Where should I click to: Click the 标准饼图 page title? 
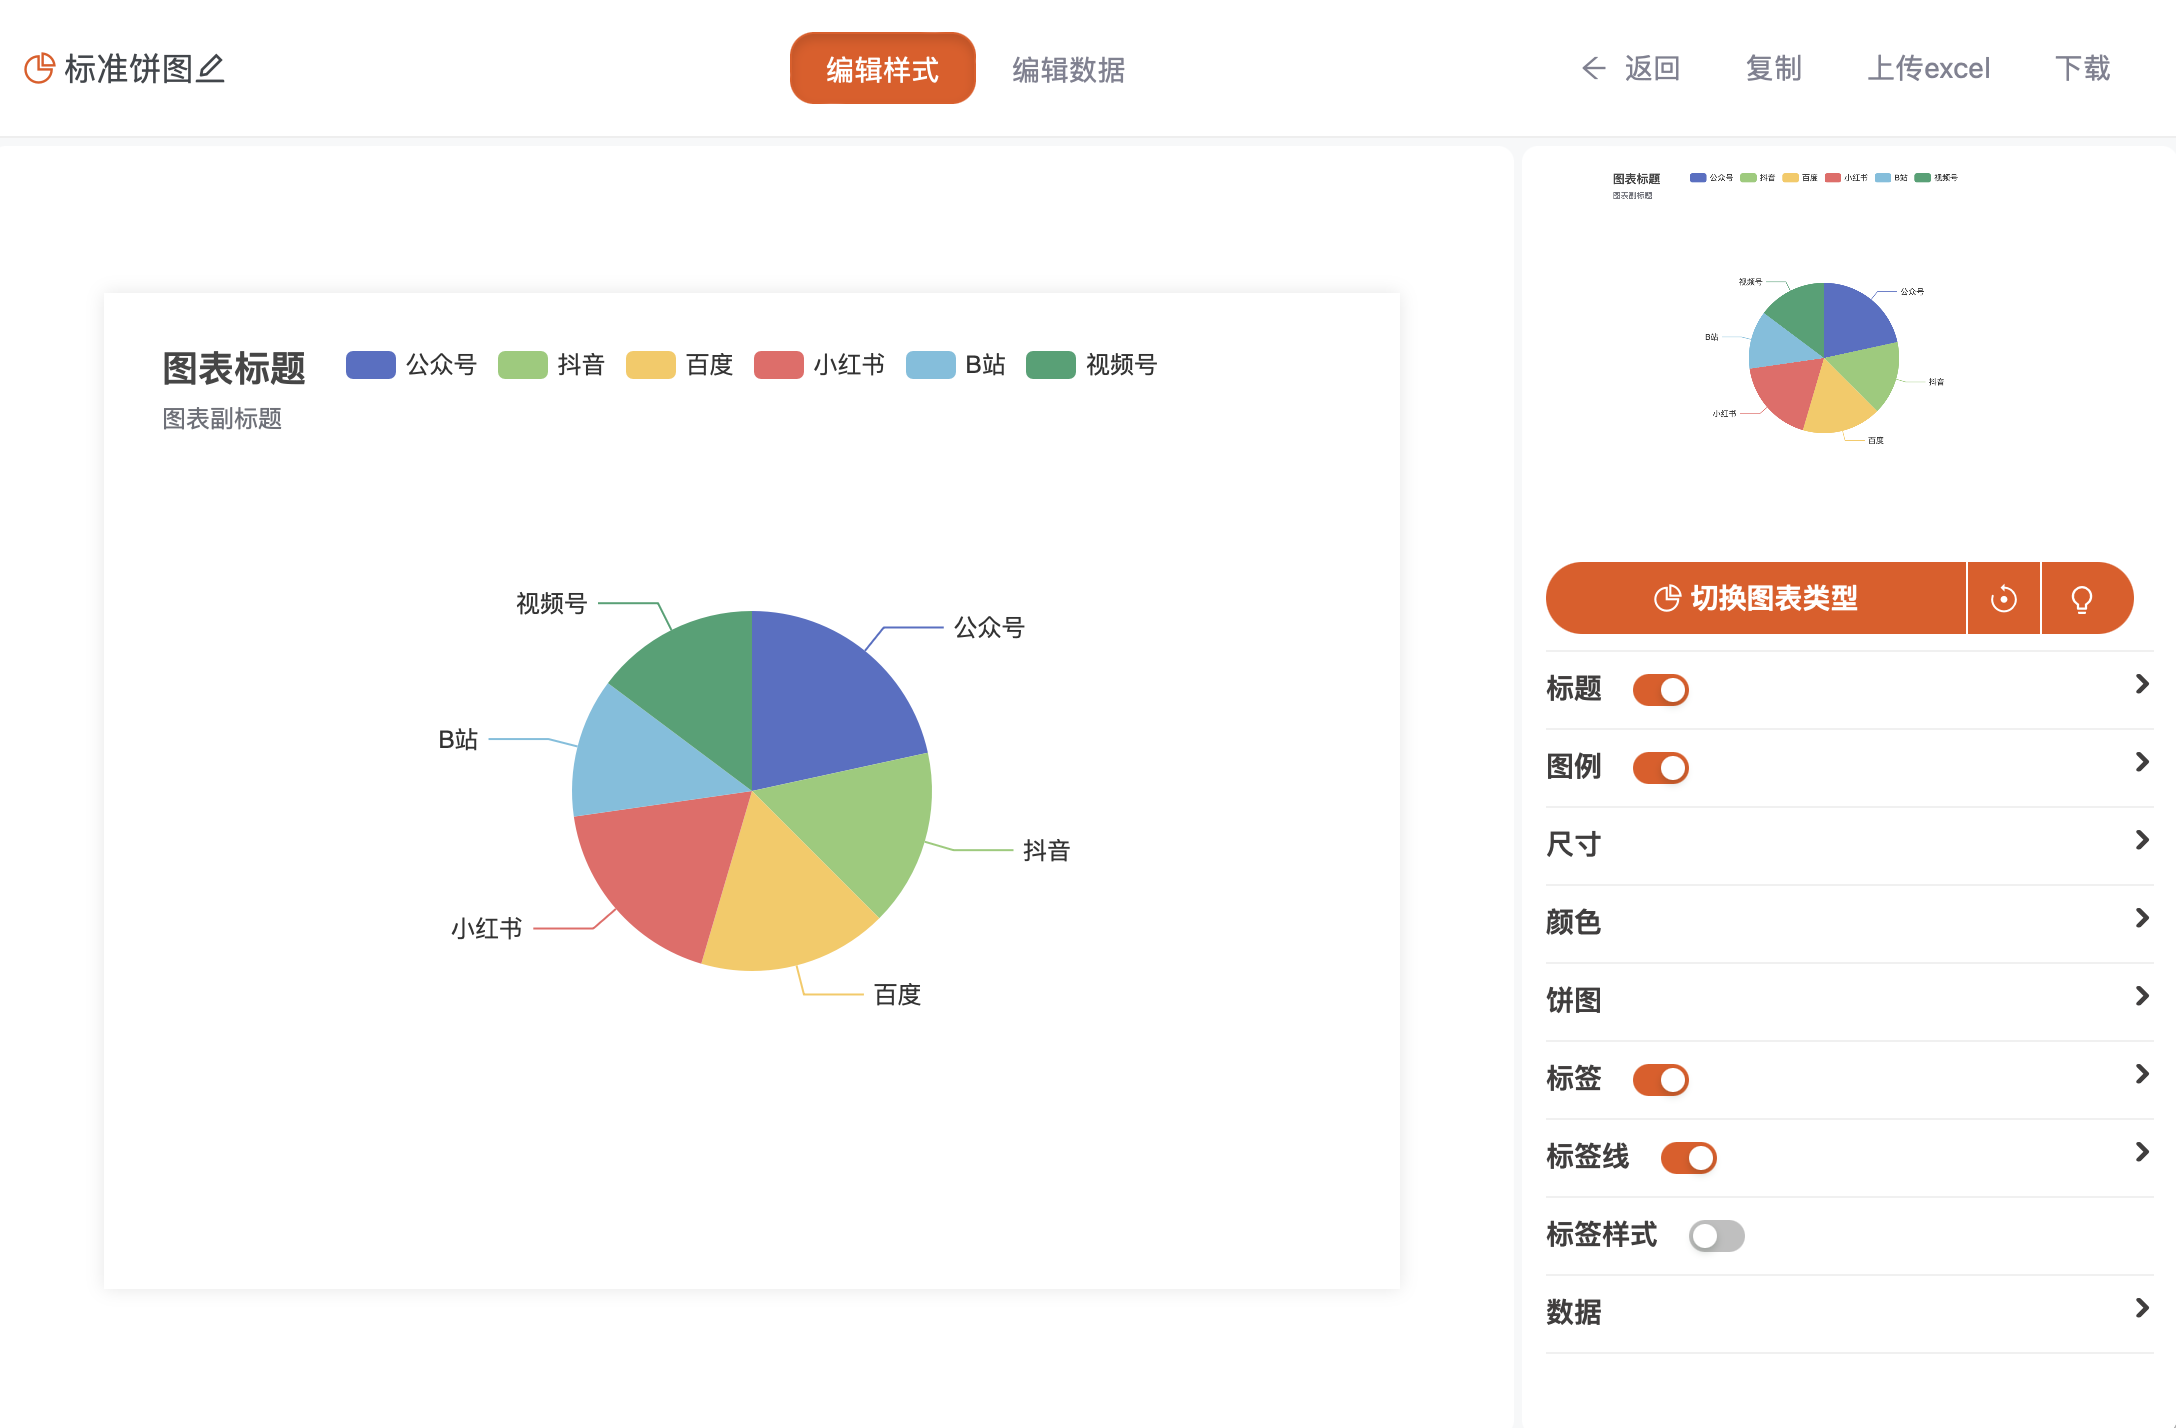pos(128,68)
